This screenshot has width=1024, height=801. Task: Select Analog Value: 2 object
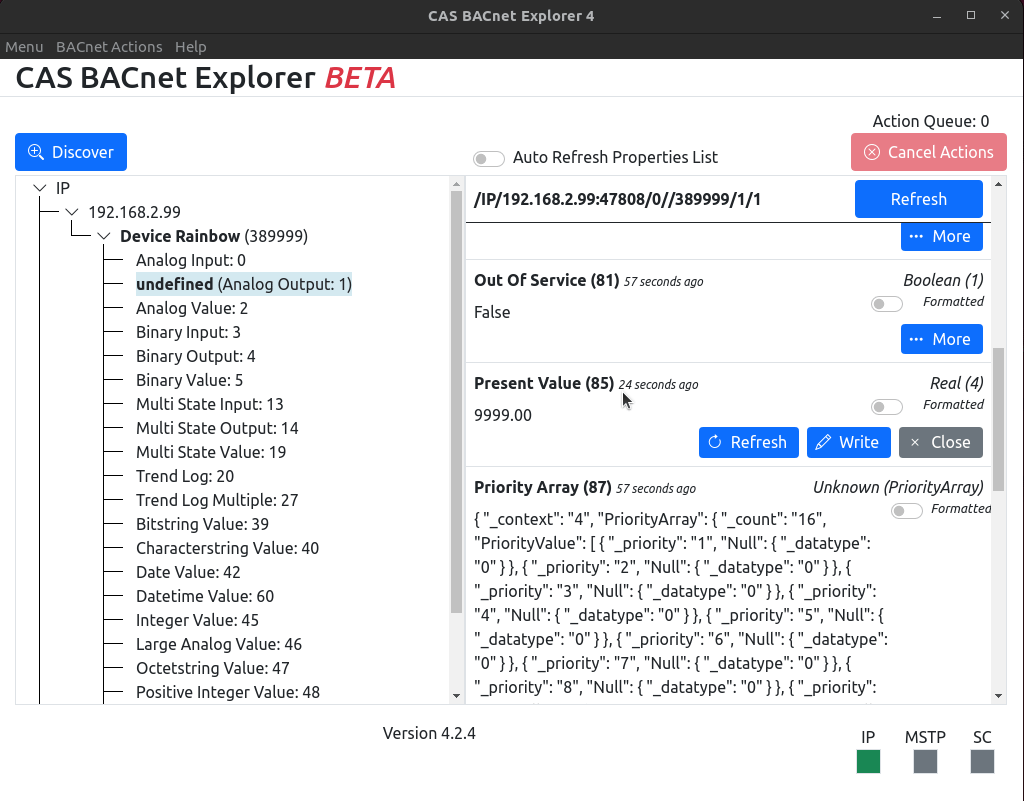[192, 308]
